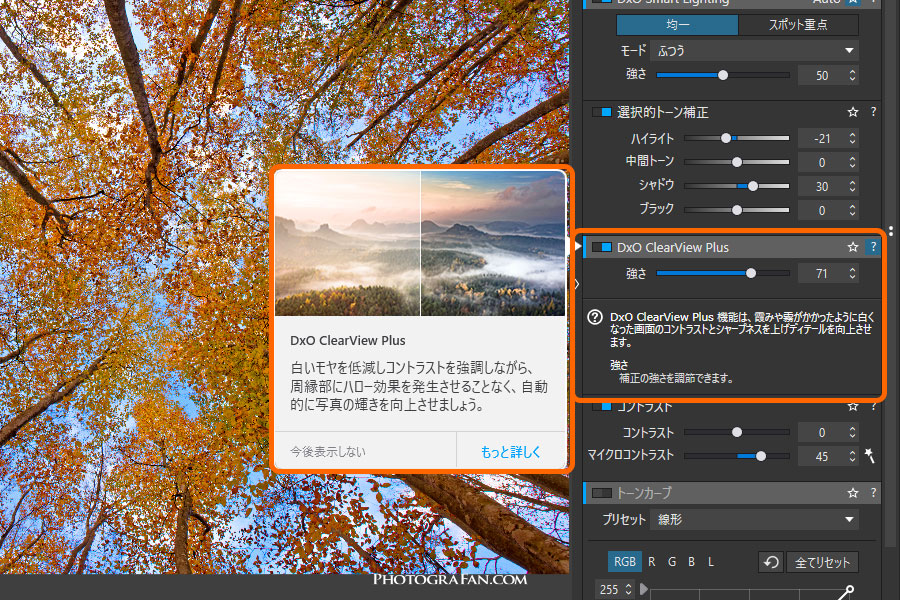Click the マイクロコントラスト slider handle
The width and height of the screenshot is (900, 600).
click(761, 456)
